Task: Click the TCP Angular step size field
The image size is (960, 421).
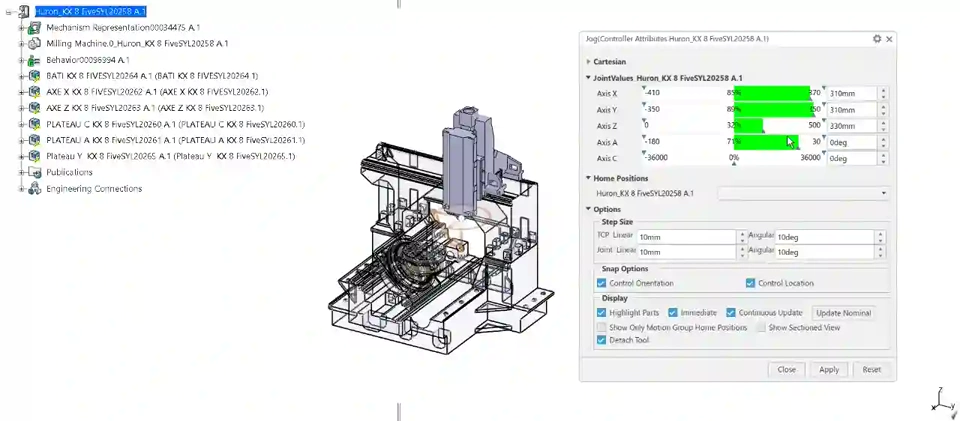Action: coord(825,237)
